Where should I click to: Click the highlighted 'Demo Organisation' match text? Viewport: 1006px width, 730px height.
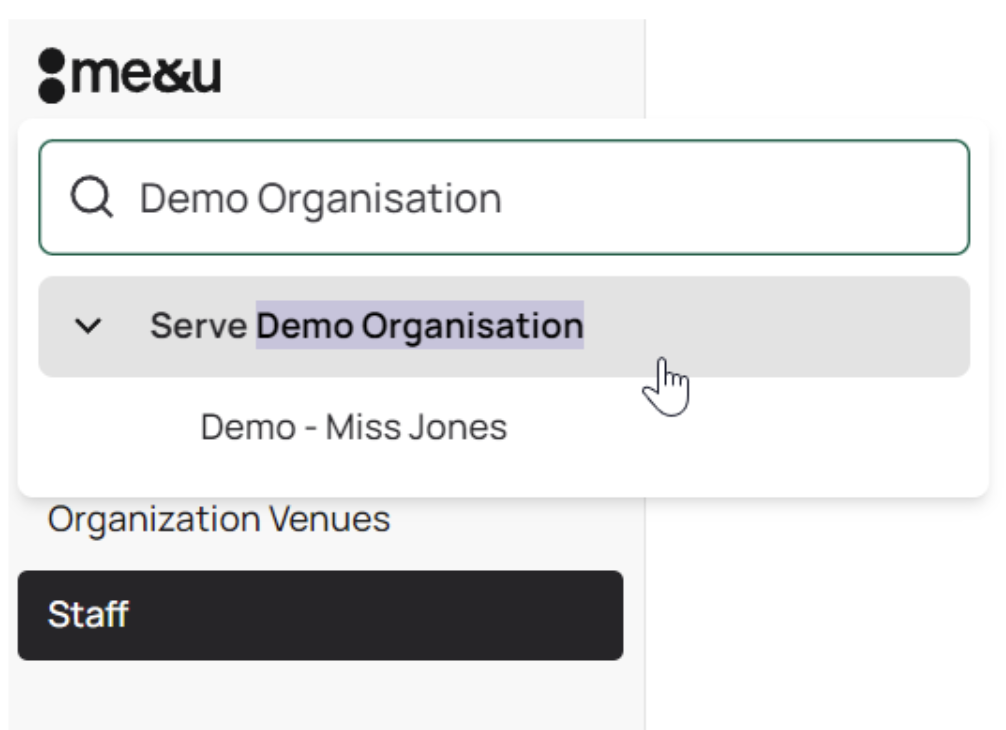(420, 326)
